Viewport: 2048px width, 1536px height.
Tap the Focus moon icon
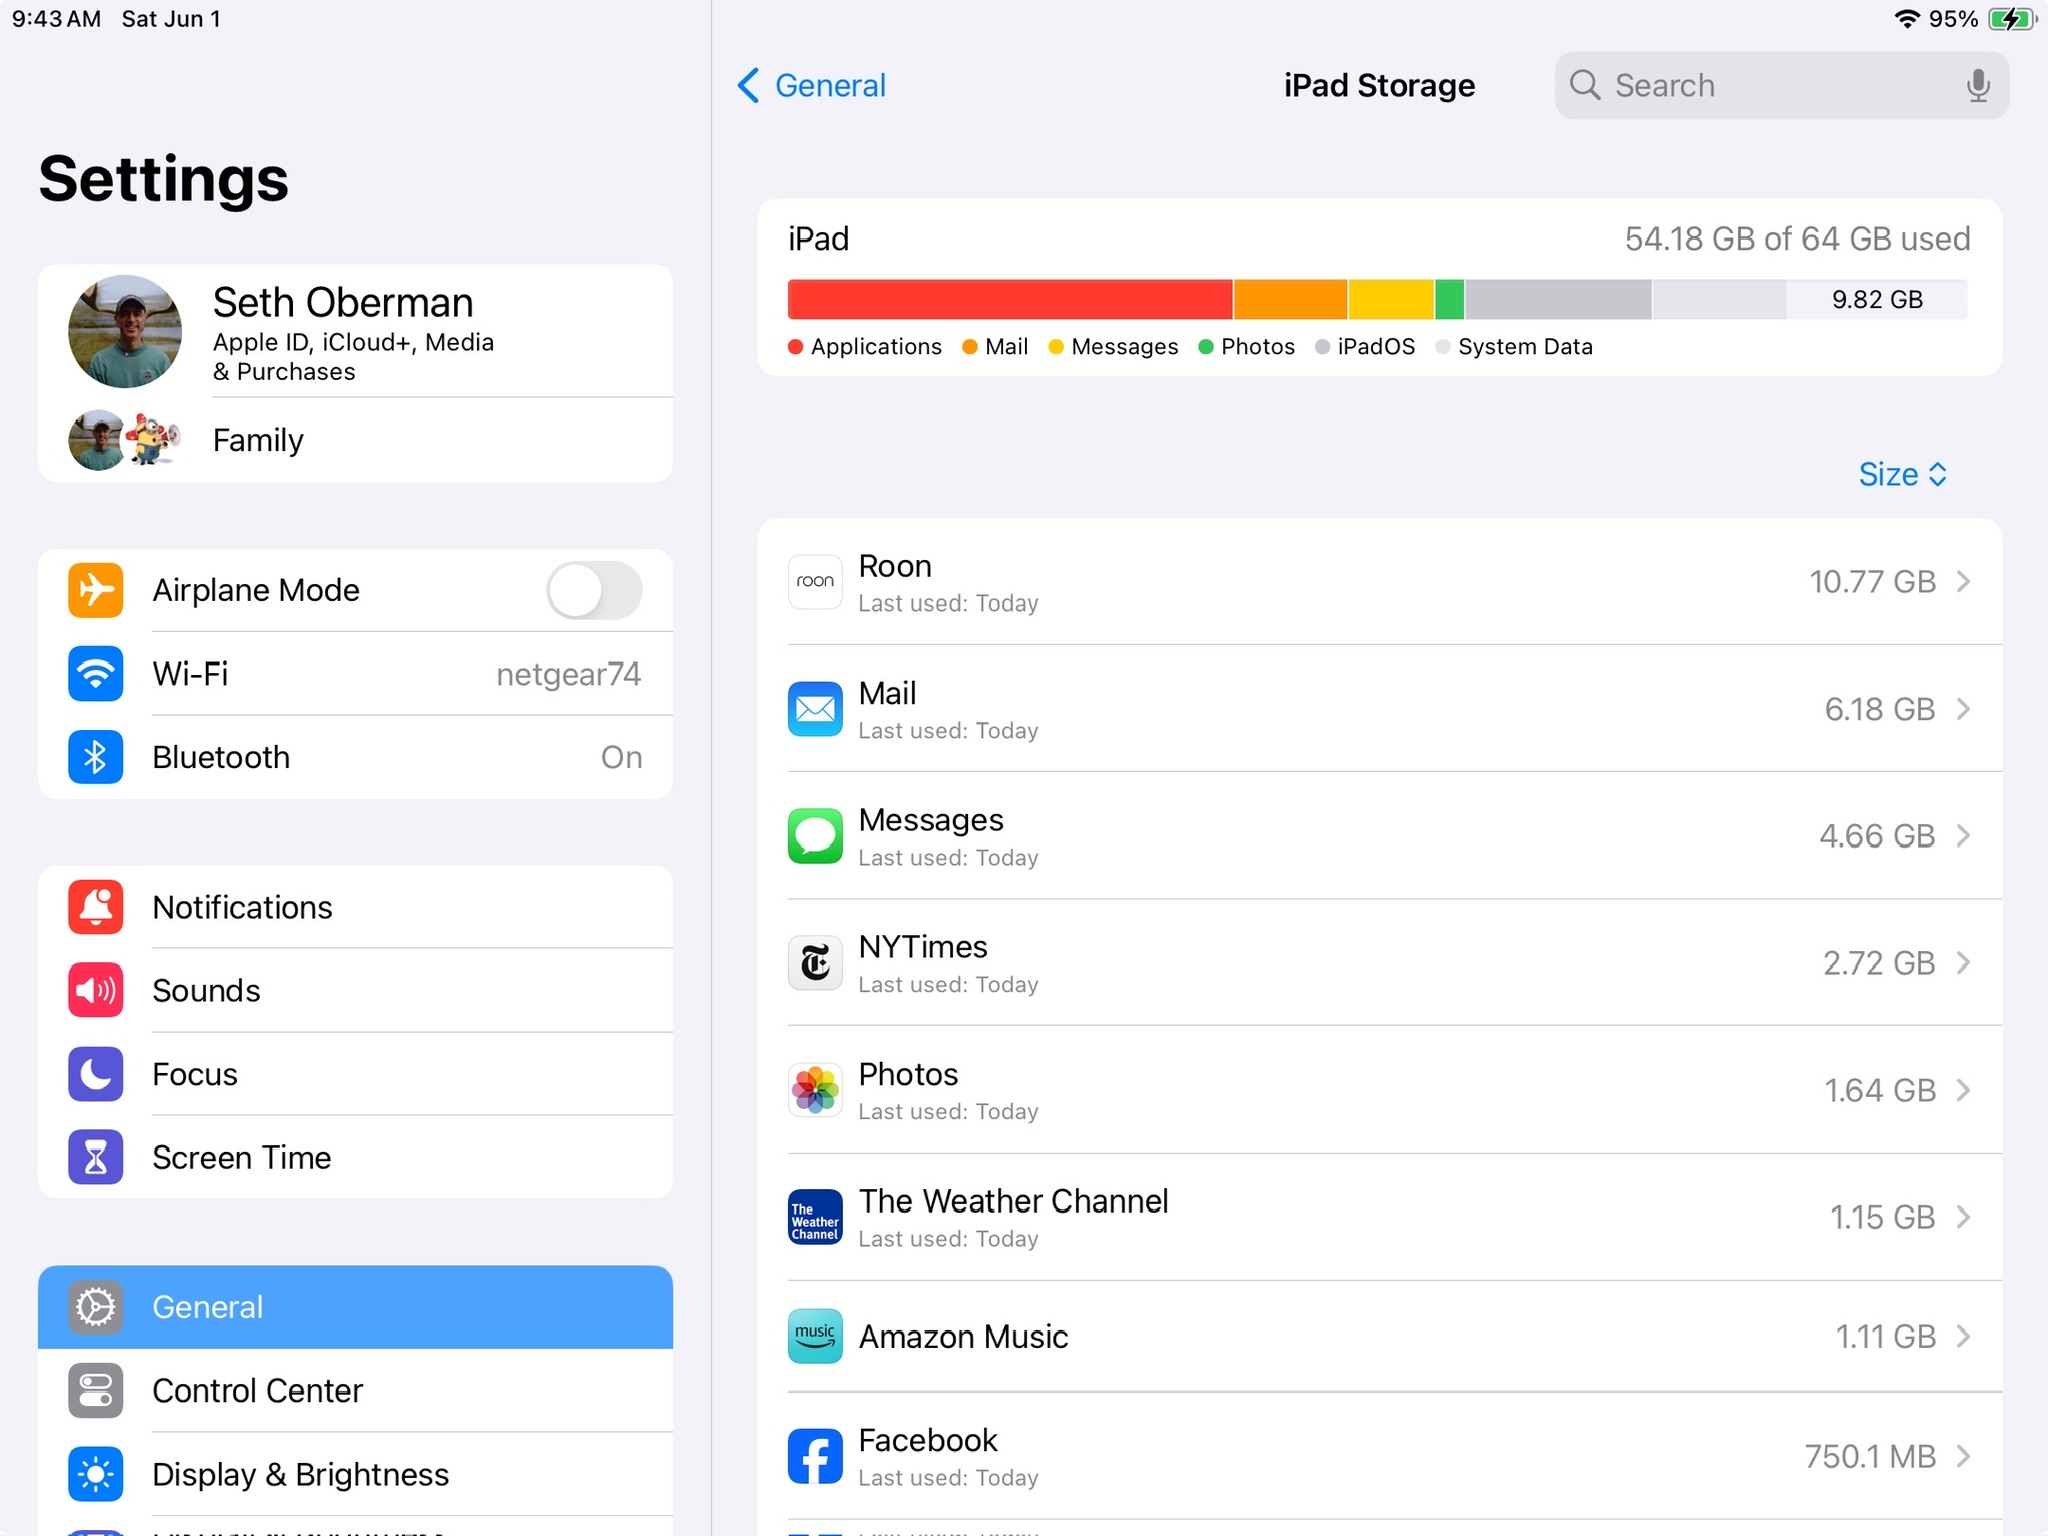tap(95, 1074)
